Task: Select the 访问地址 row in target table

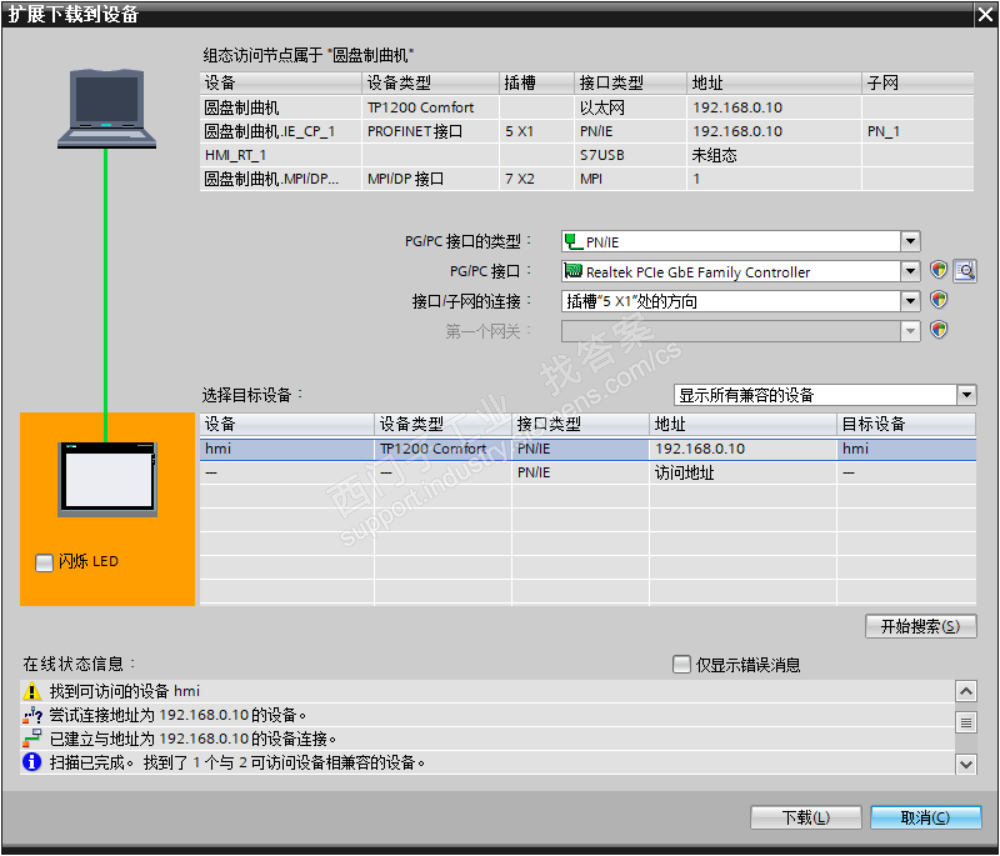Action: click(x=587, y=473)
